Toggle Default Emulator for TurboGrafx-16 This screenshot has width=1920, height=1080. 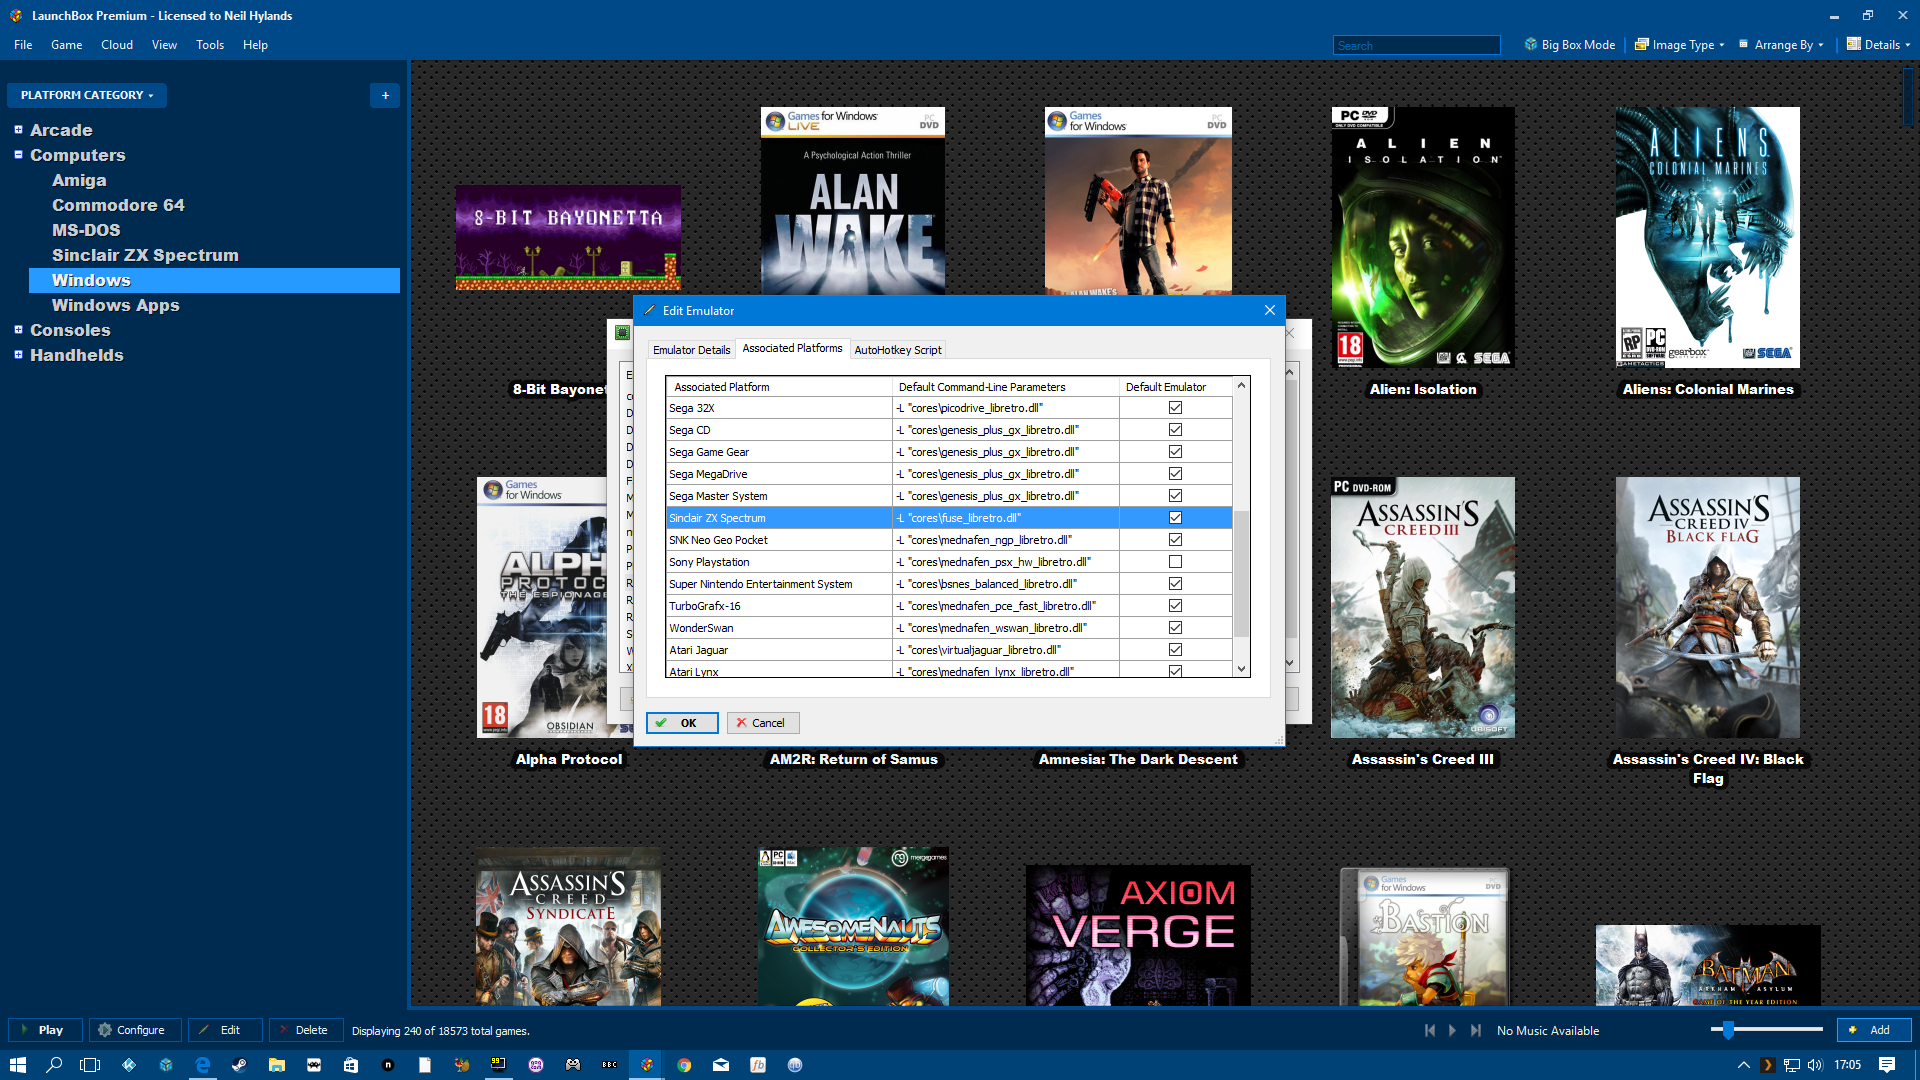pyautogui.click(x=1175, y=606)
